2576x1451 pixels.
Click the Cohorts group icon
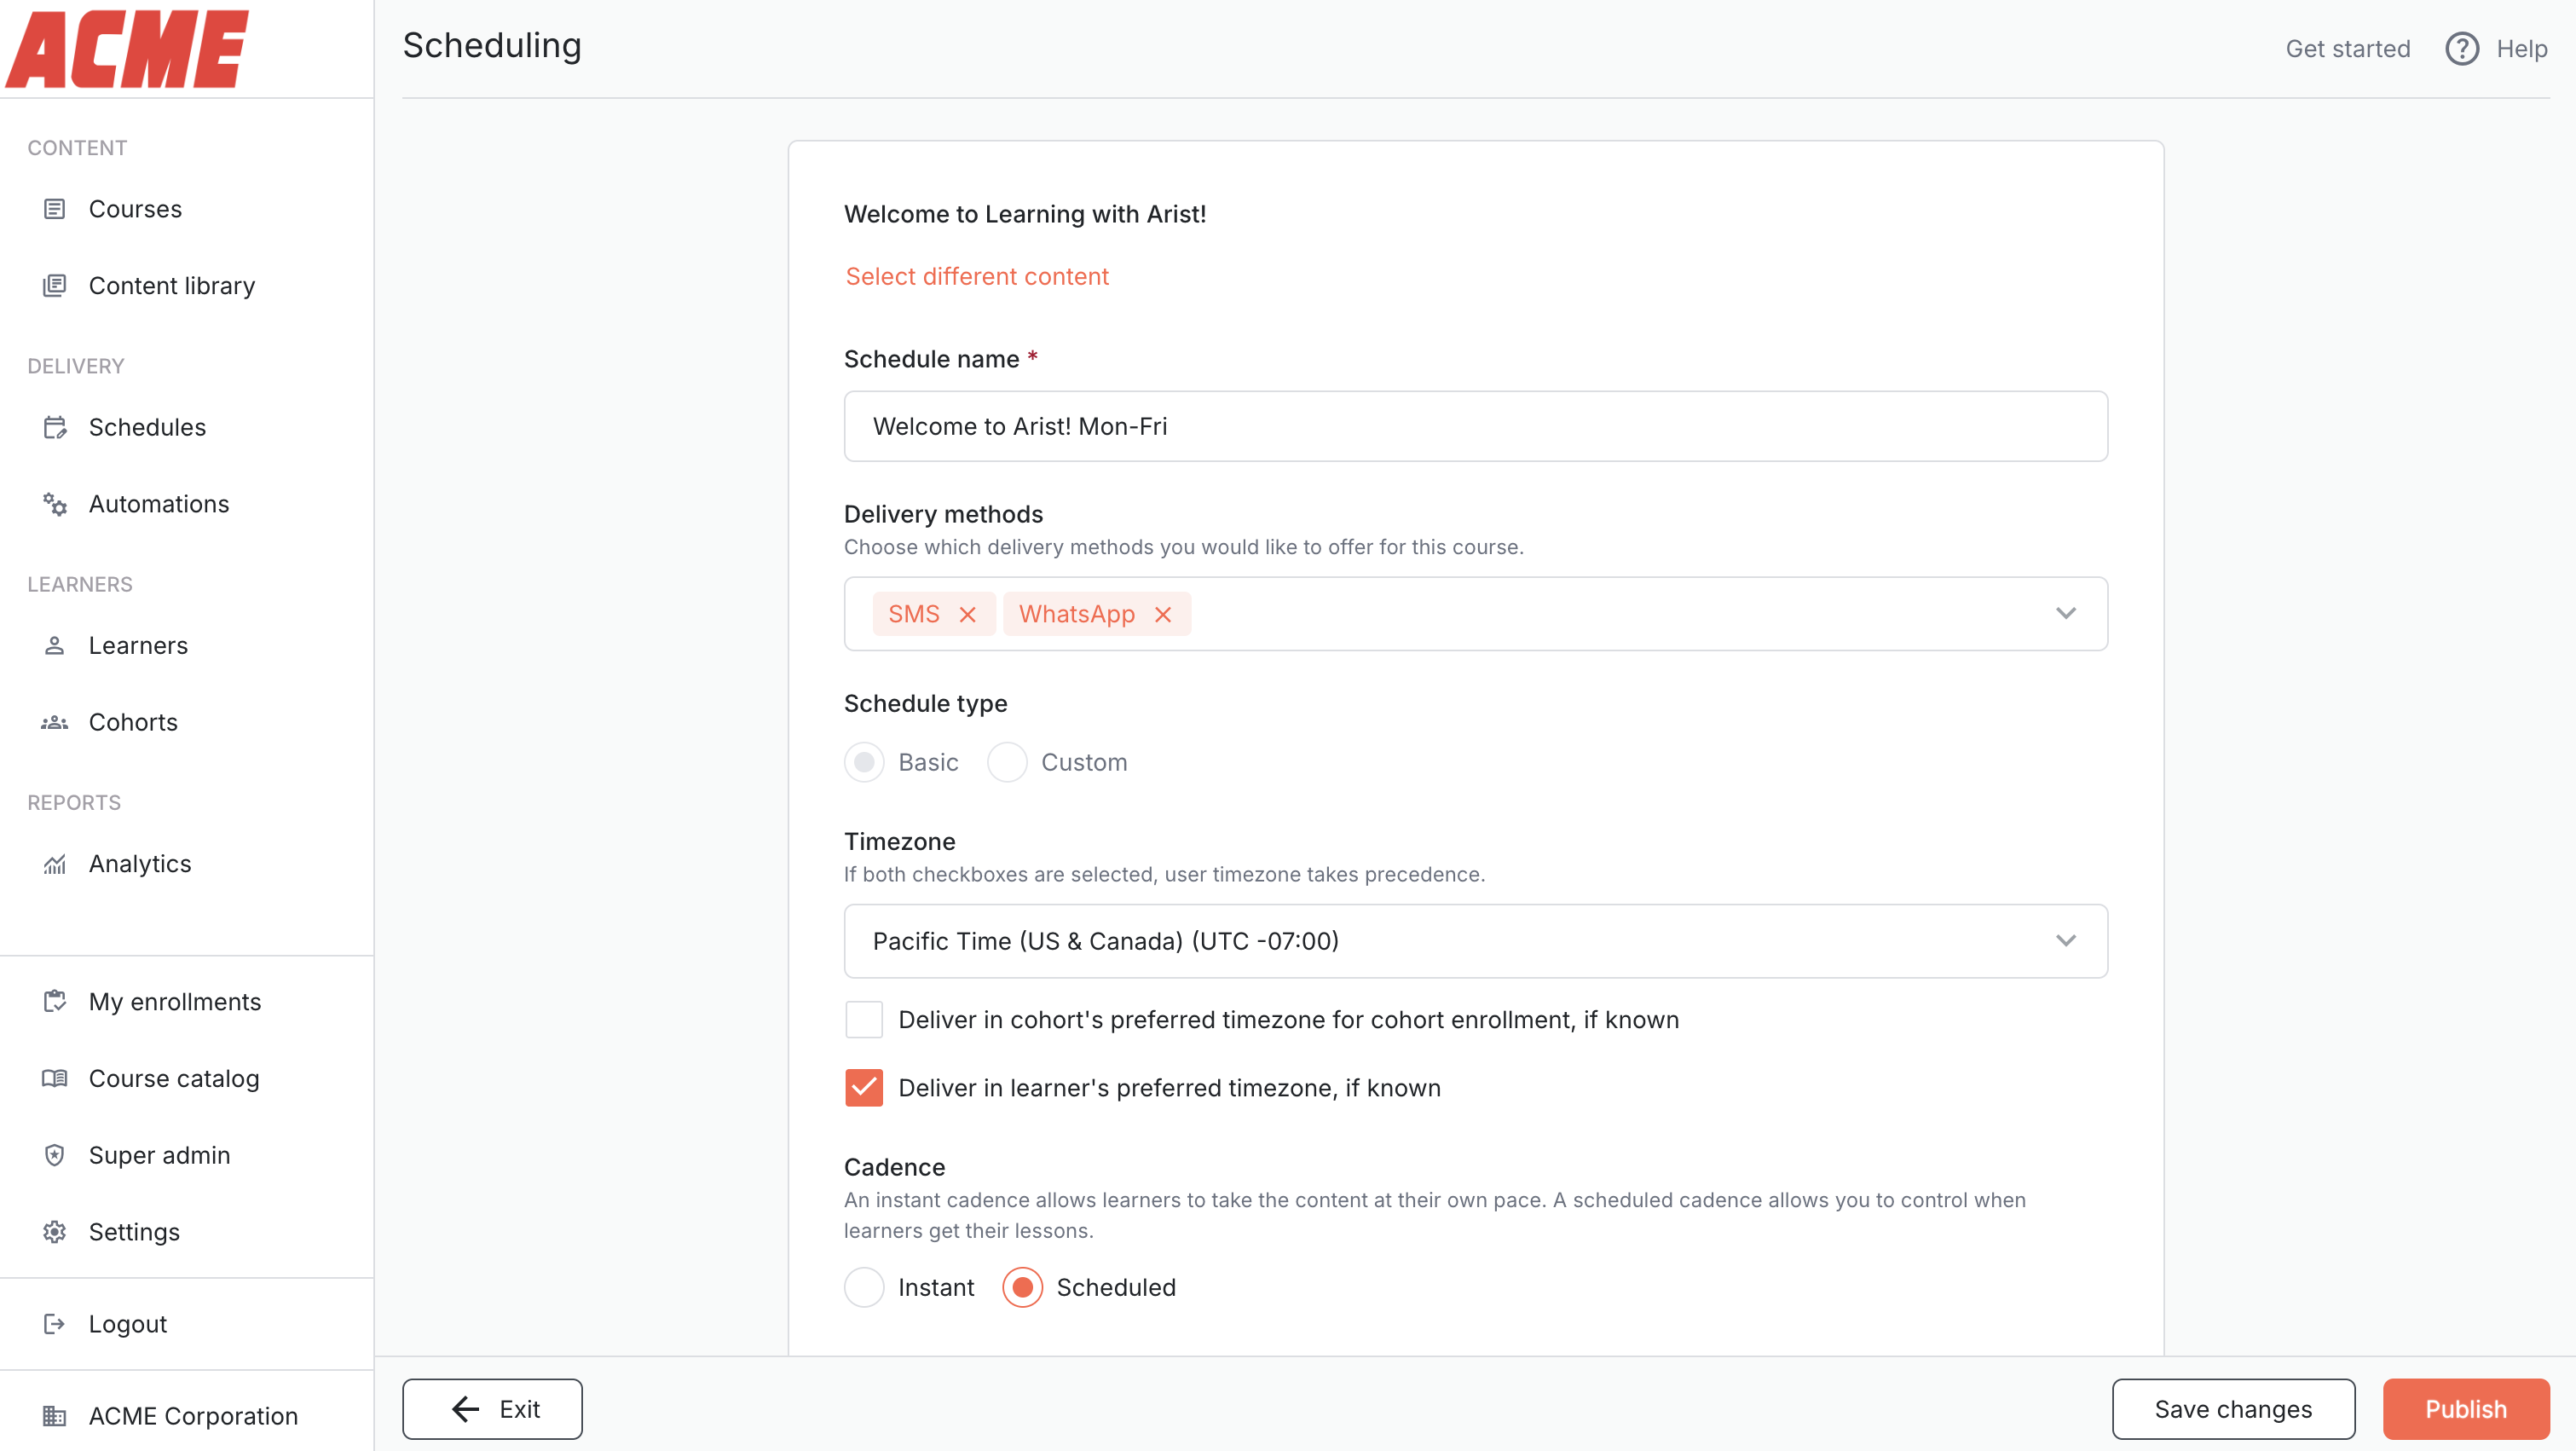[x=55, y=722]
